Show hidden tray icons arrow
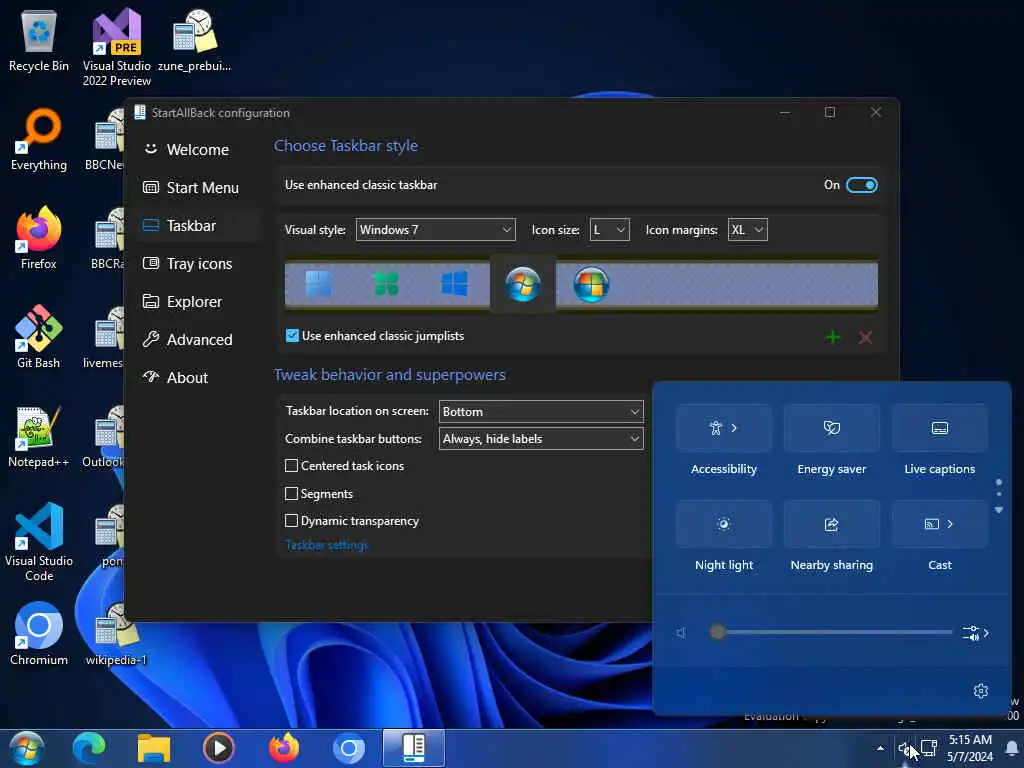 [x=880, y=748]
